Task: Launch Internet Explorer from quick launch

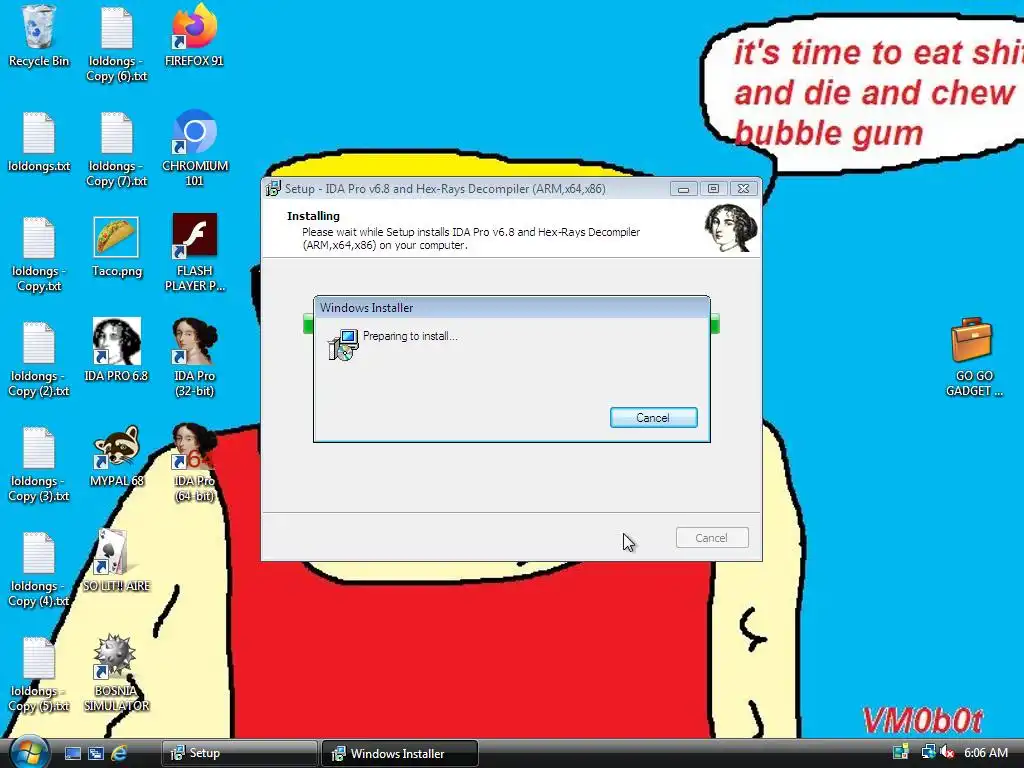Action: tap(119, 753)
